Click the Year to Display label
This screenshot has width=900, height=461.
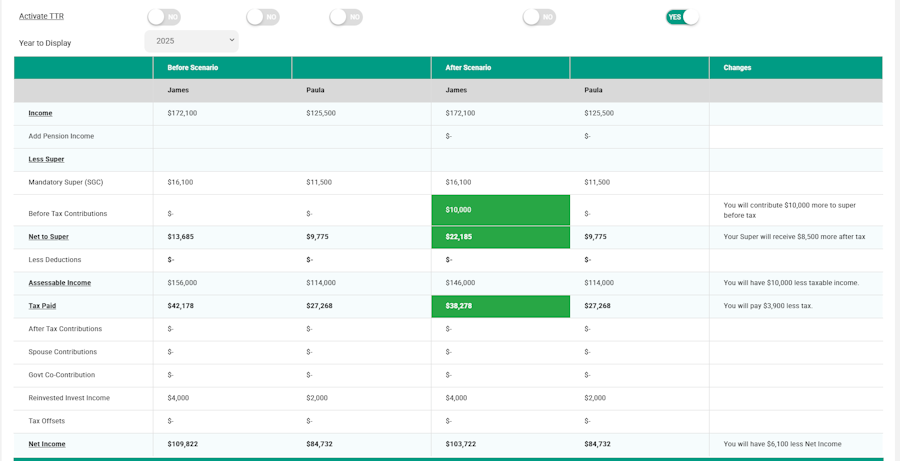tap(45, 43)
